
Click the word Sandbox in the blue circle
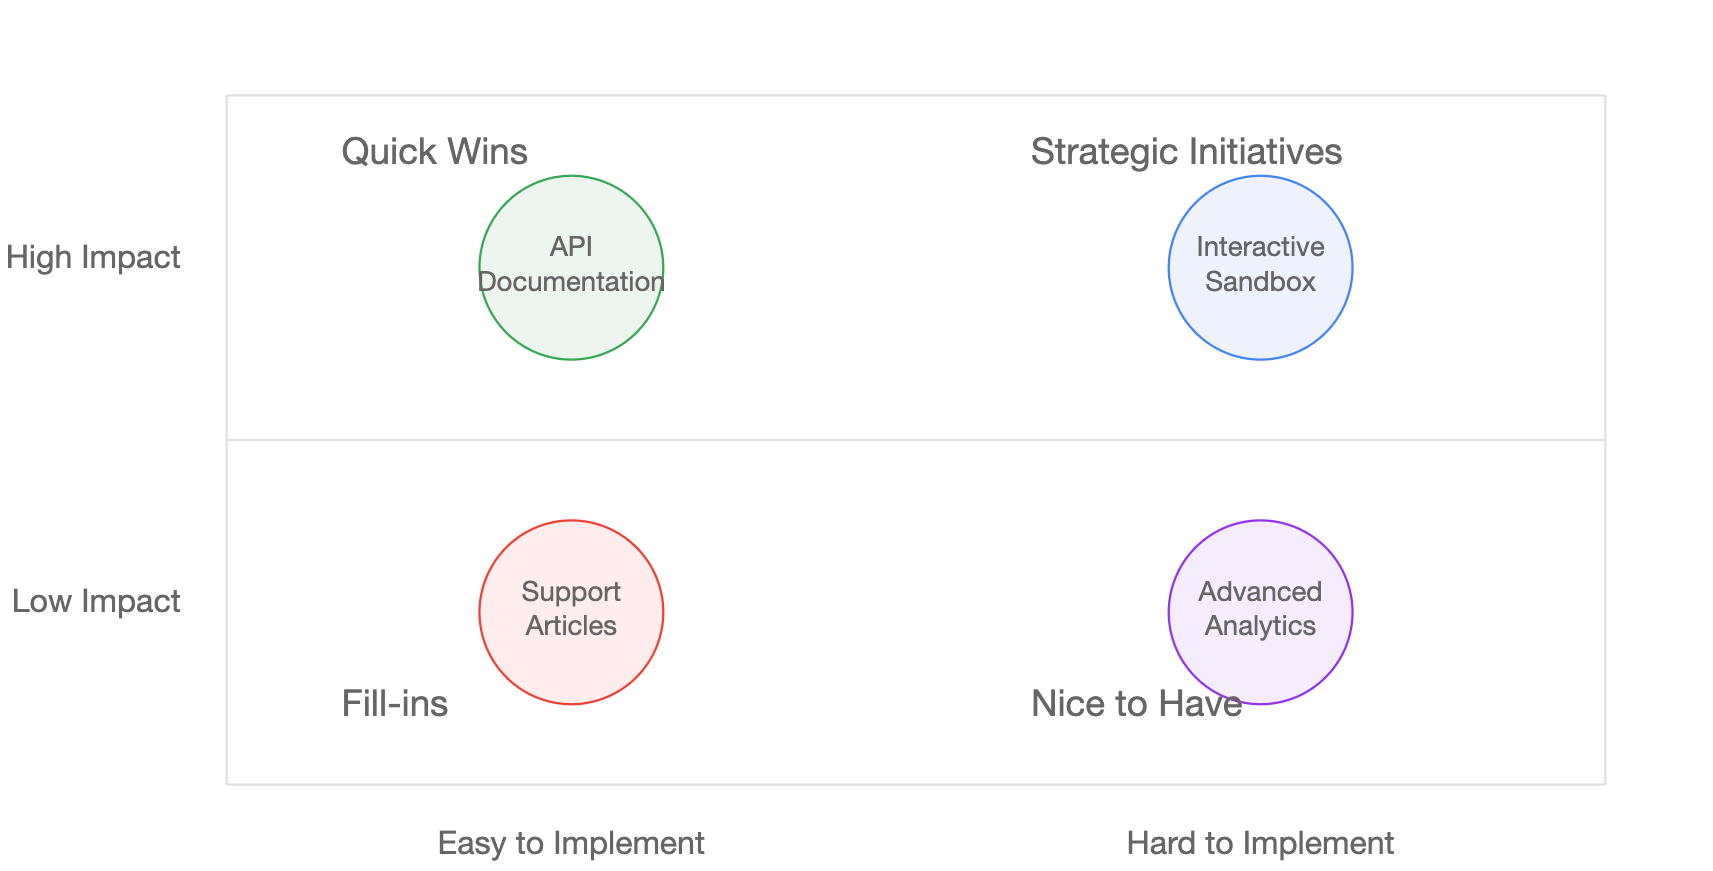point(1260,282)
